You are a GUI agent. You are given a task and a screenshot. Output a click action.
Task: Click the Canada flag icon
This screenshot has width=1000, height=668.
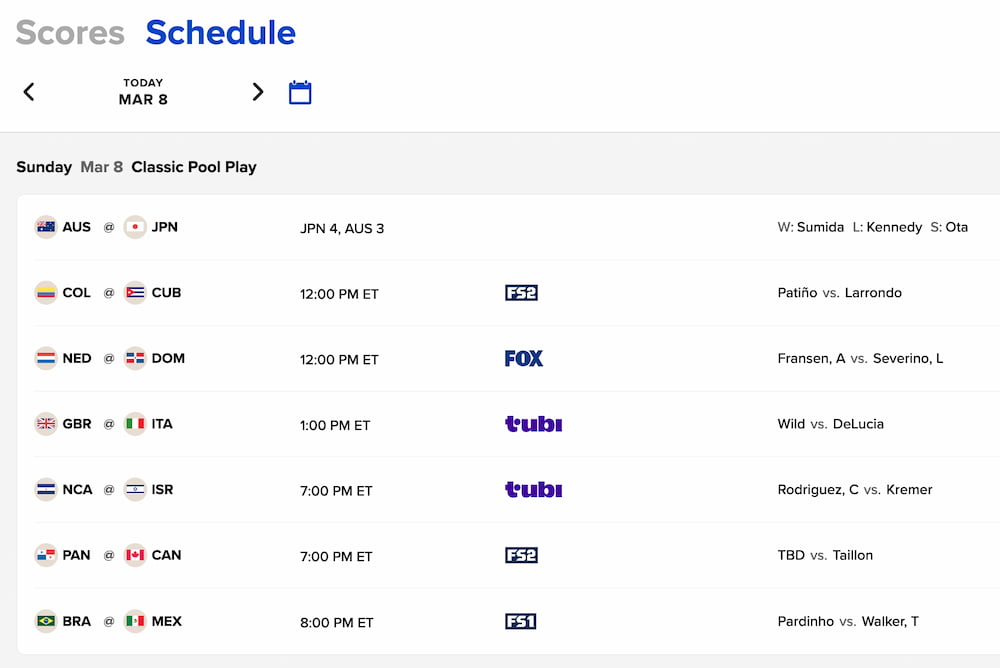135,555
